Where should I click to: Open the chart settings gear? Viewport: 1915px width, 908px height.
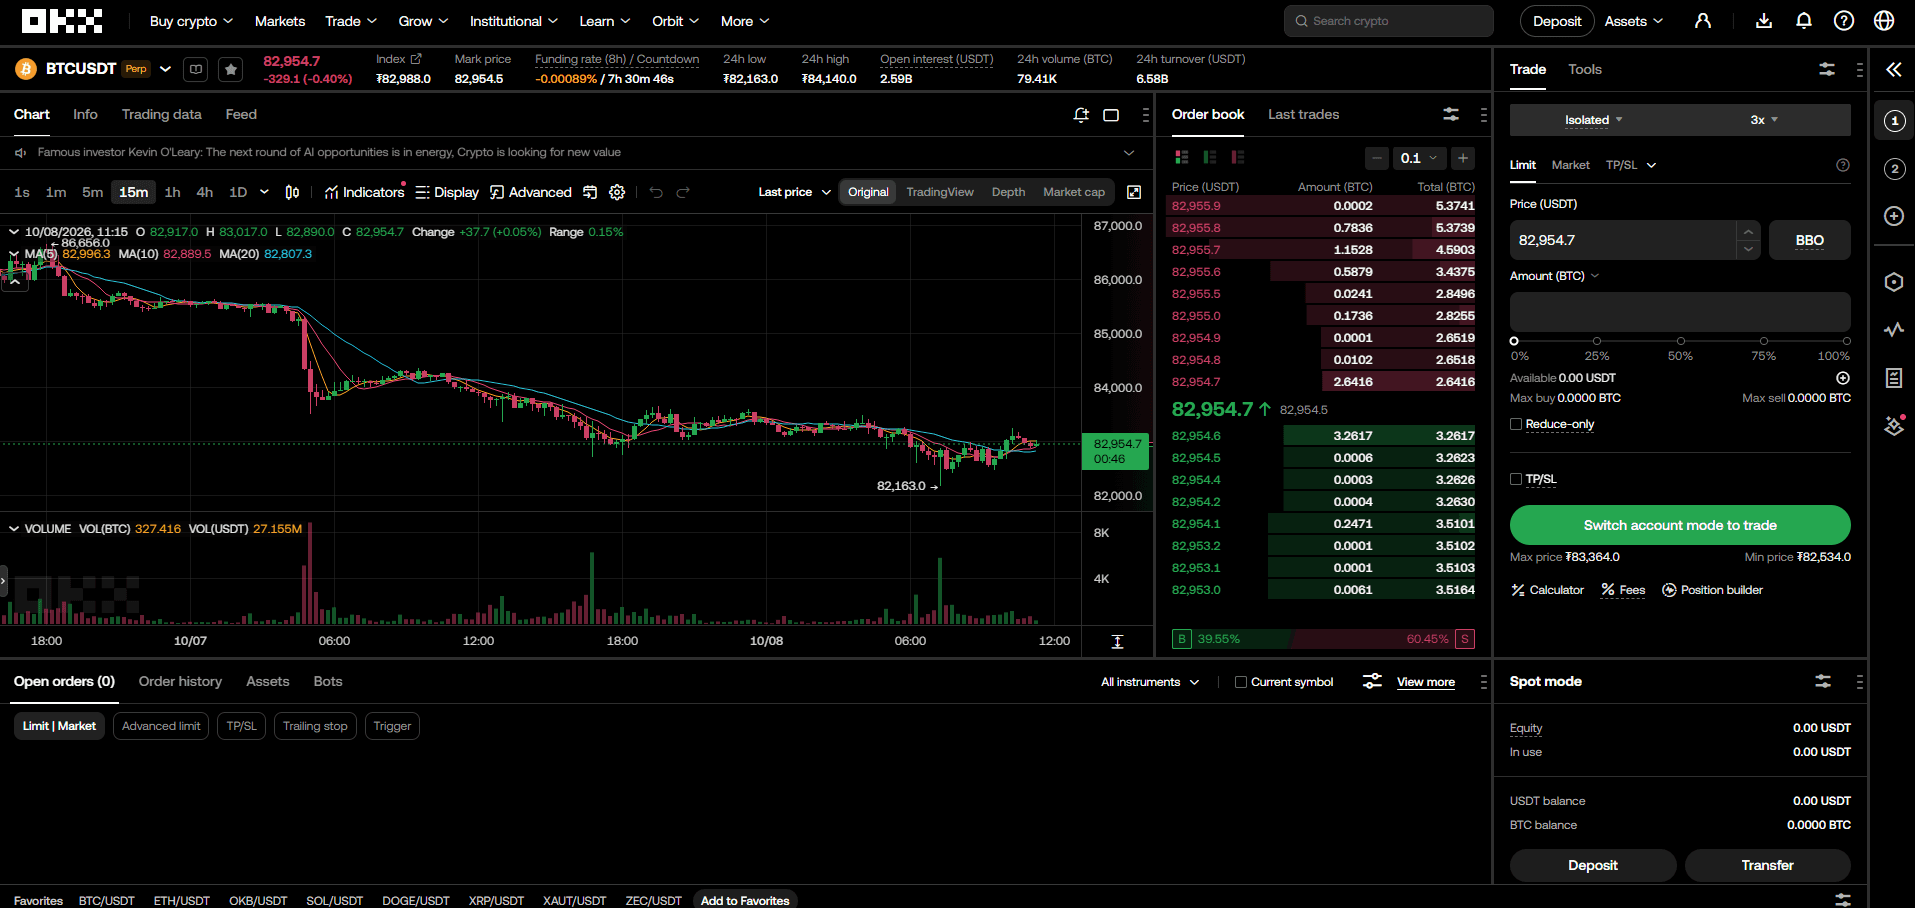(617, 192)
